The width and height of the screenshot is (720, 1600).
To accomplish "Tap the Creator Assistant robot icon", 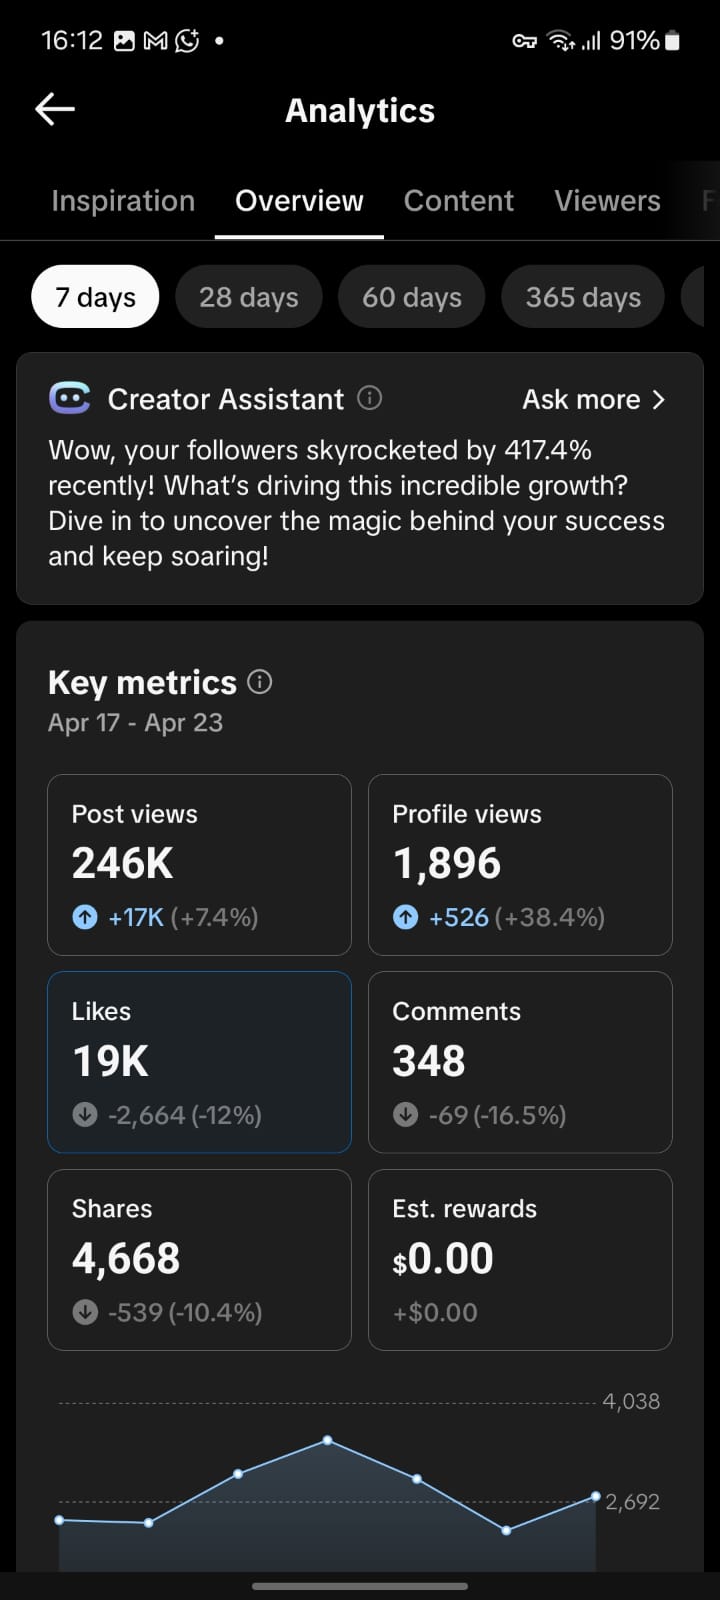I will pyautogui.click(x=70, y=399).
